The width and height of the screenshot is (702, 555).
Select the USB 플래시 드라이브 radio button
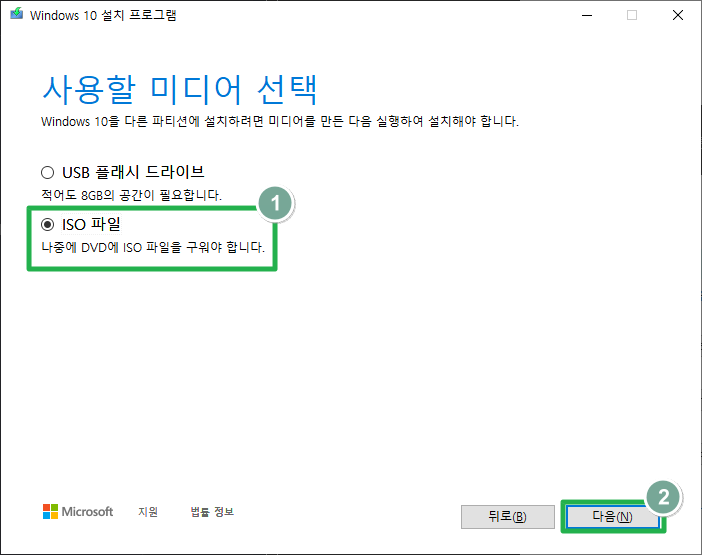pyautogui.click(x=47, y=172)
